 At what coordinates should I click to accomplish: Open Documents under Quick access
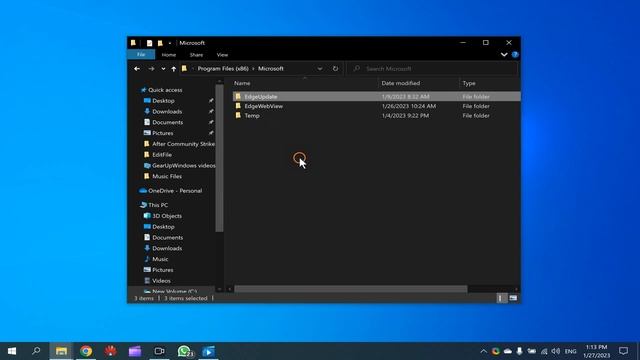pyautogui.click(x=167, y=122)
